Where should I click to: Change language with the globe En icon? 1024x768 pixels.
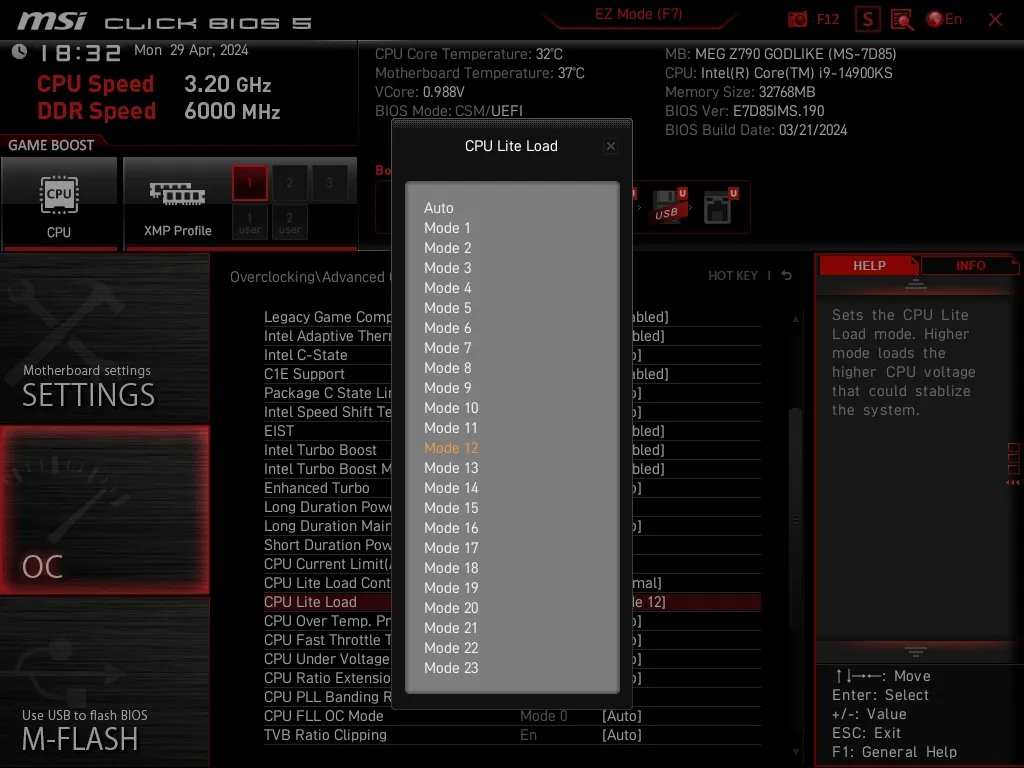click(944, 20)
